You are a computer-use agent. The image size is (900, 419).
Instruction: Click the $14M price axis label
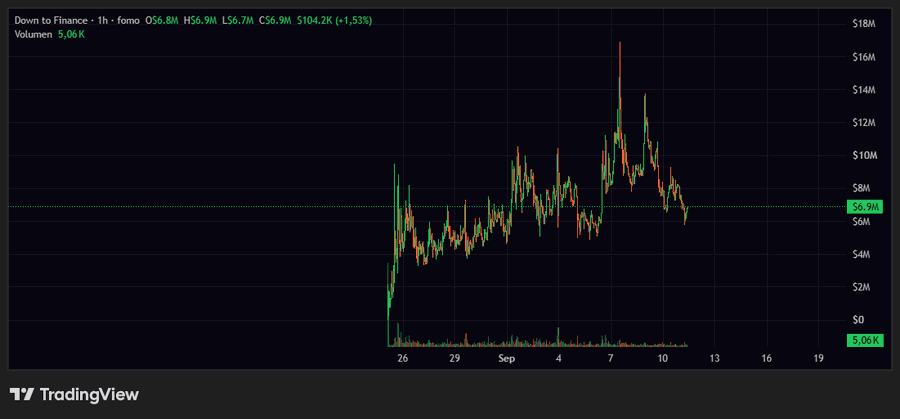click(x=864, y=90)
